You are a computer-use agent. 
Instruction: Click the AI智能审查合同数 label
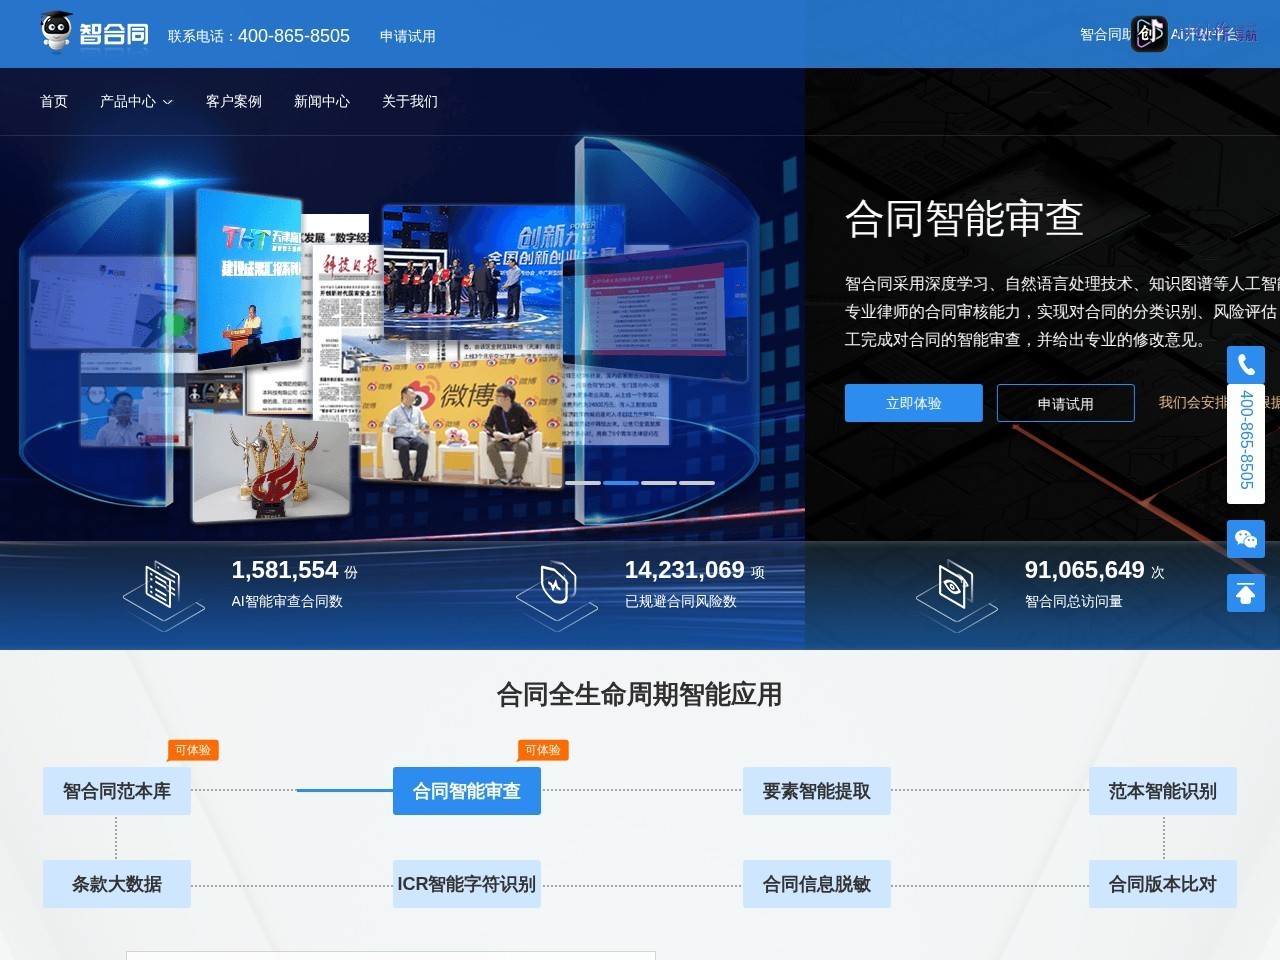click(287, 601)
